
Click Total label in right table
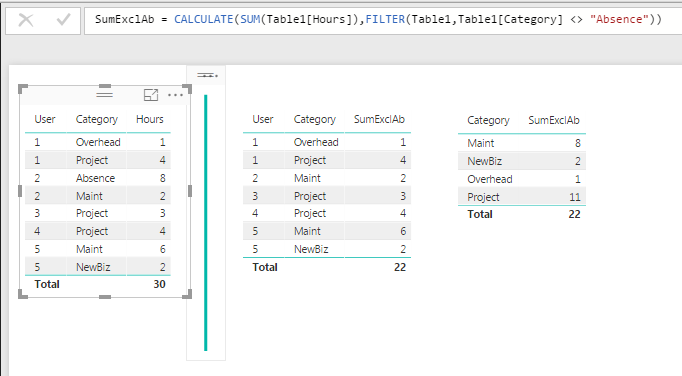click(480, 214)
